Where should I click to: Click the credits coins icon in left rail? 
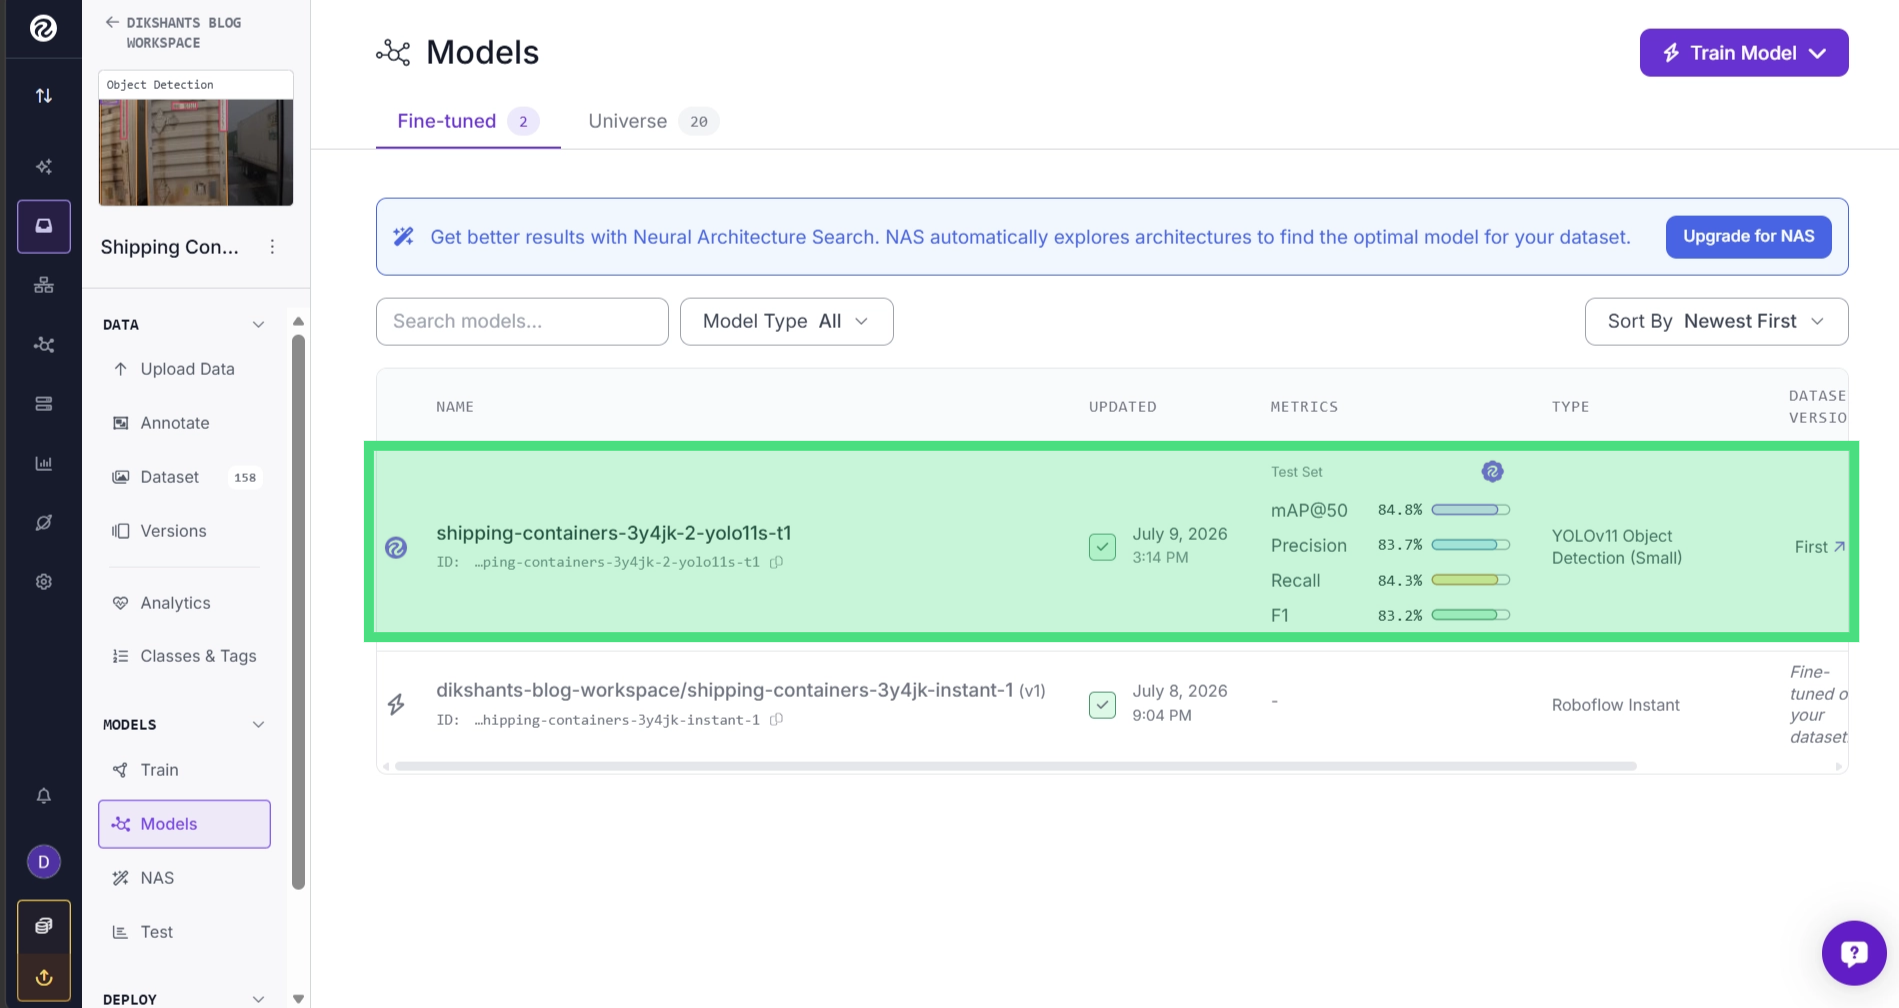(44, 926)
